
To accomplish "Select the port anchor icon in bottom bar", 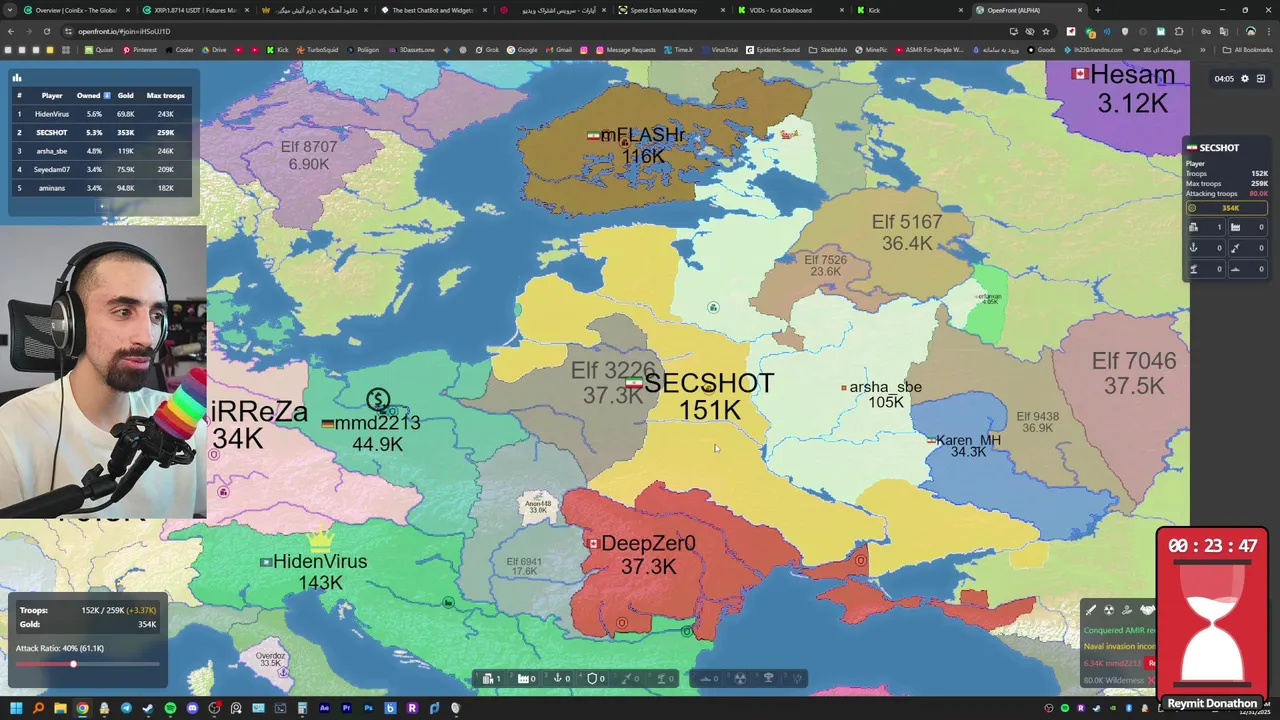I will pyautogui.click(x=557, y=678).
